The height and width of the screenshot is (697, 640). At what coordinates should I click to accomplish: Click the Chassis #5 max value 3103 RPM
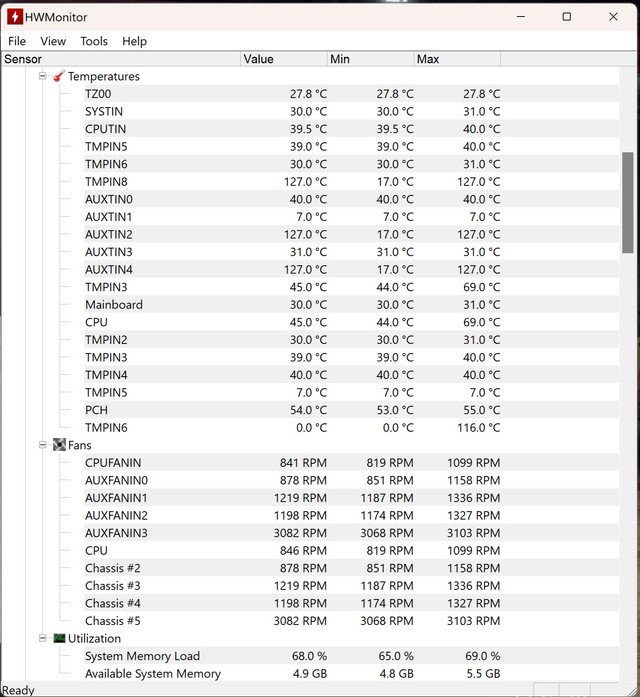(x=473, y=621)
